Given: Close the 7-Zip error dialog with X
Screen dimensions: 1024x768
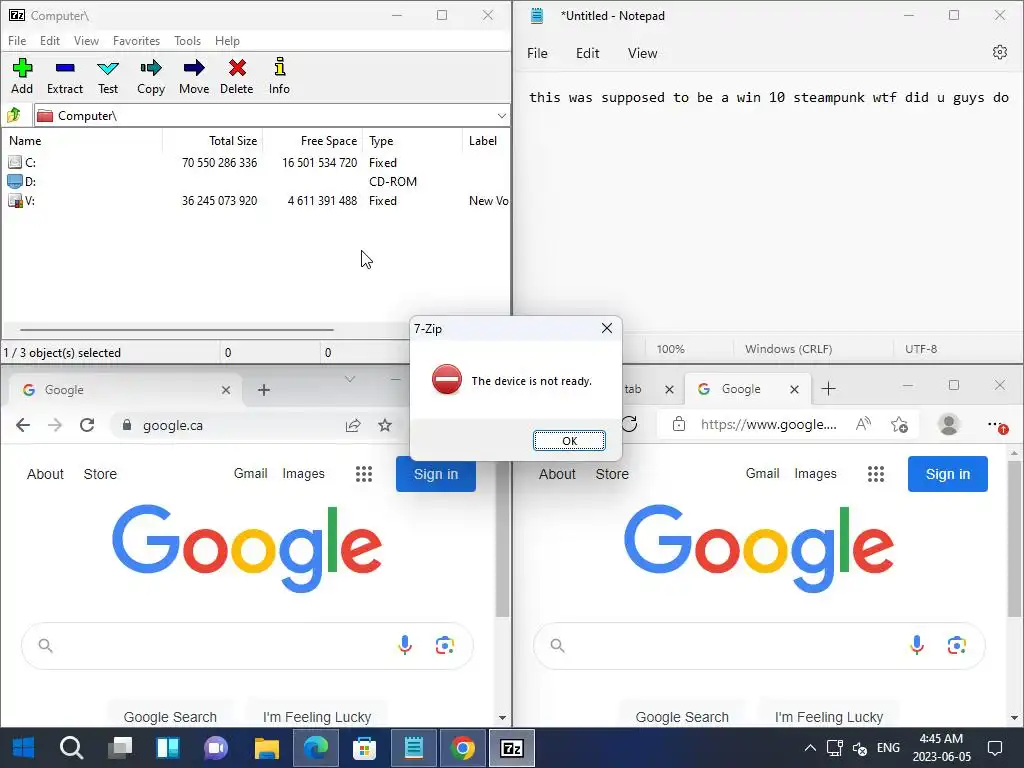Looking at the screenshot, I should coord(607,328).
